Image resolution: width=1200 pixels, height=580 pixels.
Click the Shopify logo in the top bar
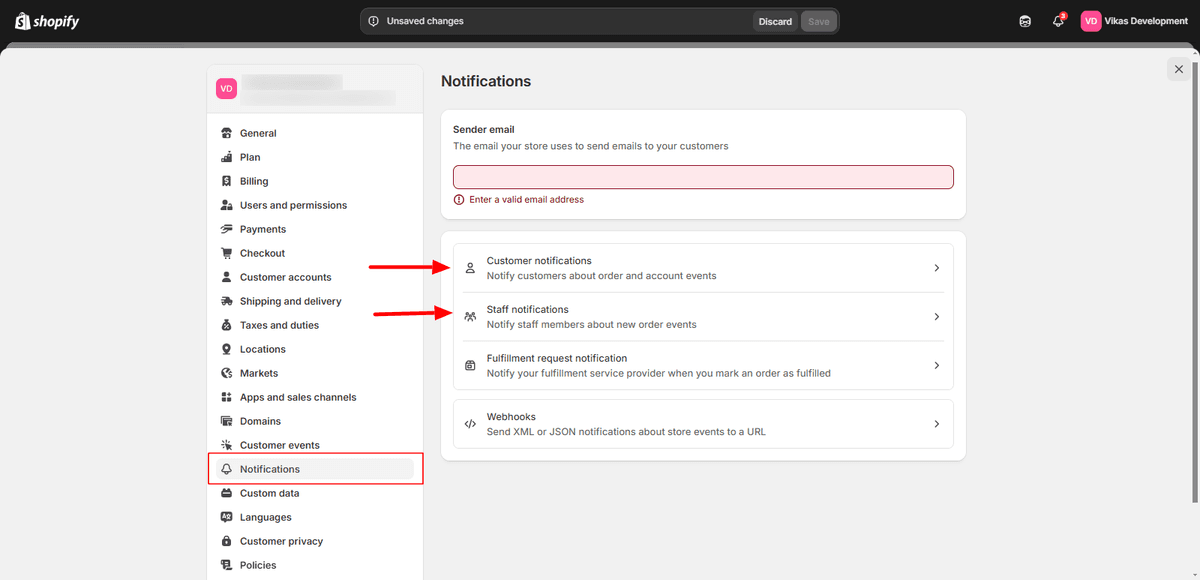[x=47, y=21]
